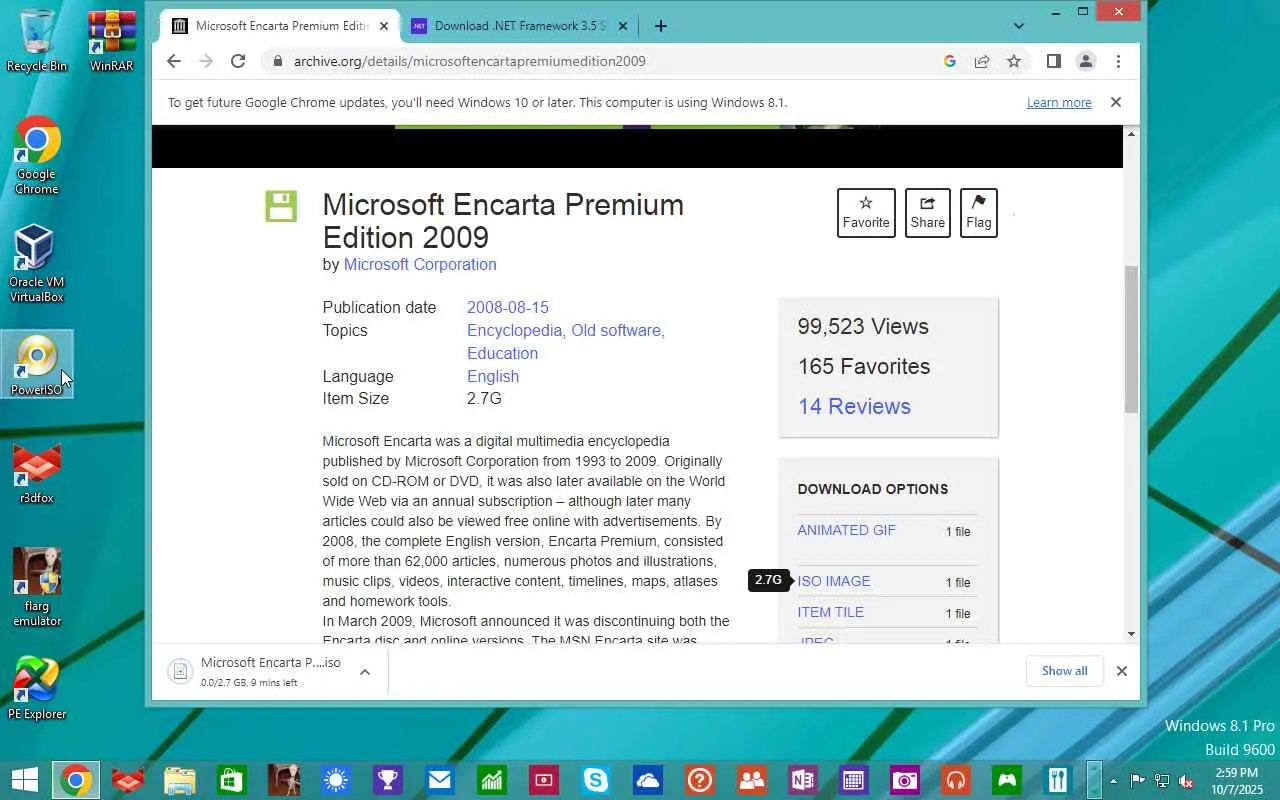Browse the Encyclopedia topic link
This screenshot has width=1280, height=800.
[x=515, y=330]
